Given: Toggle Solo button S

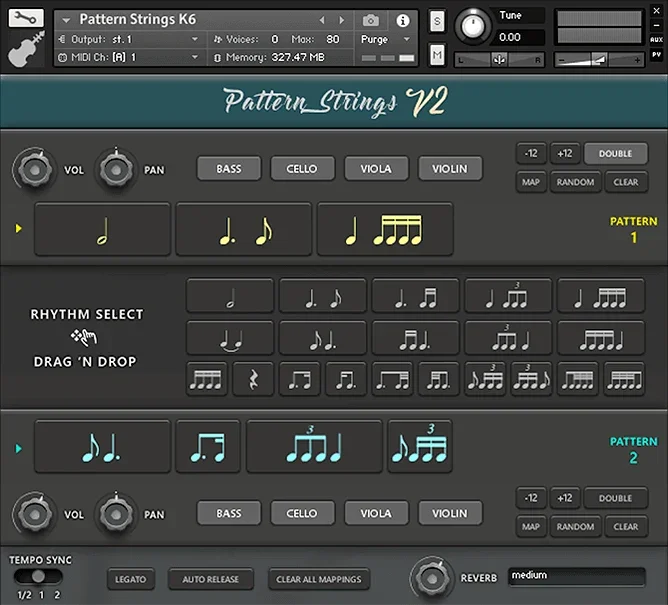Looking at the screenshot, I should click(437, 21).
